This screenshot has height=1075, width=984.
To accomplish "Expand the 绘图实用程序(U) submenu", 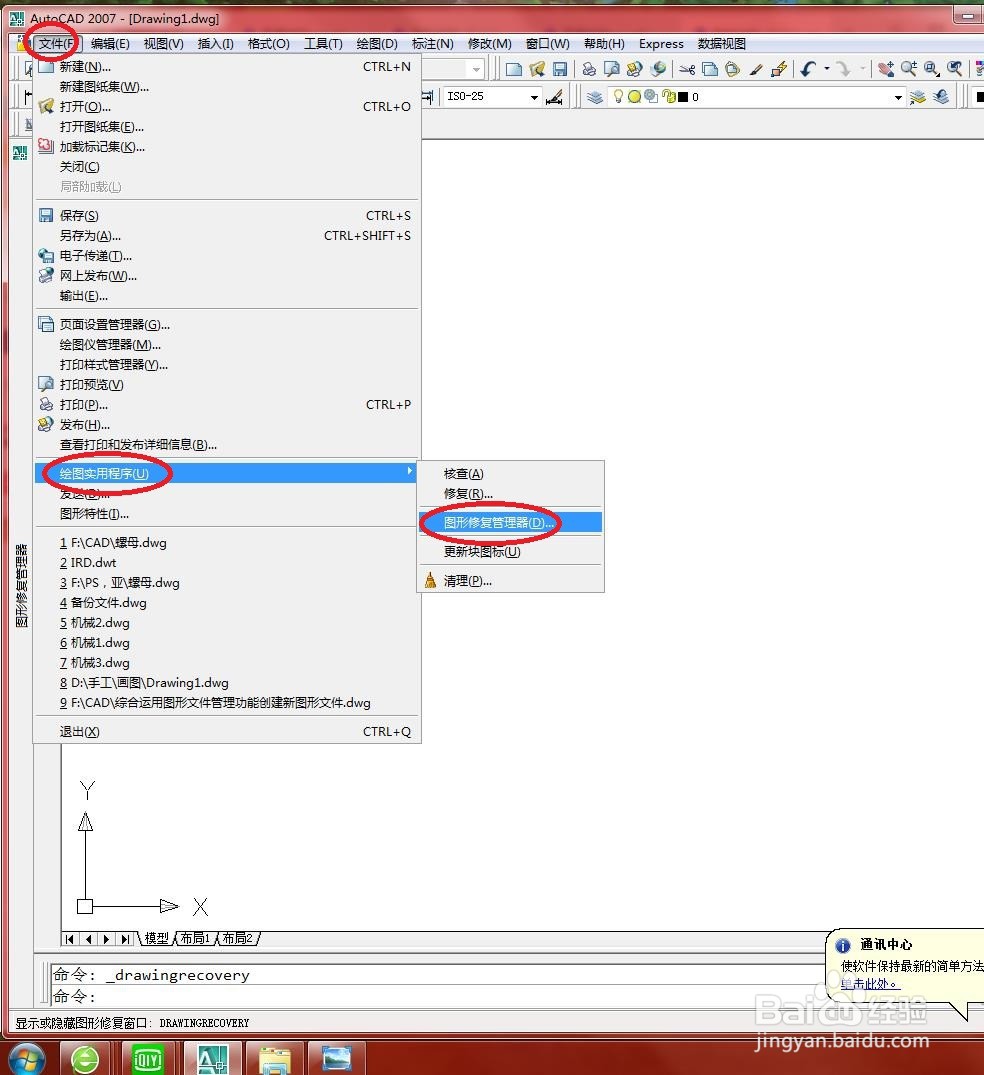I will pyautogui.click(x=225, y=473).
